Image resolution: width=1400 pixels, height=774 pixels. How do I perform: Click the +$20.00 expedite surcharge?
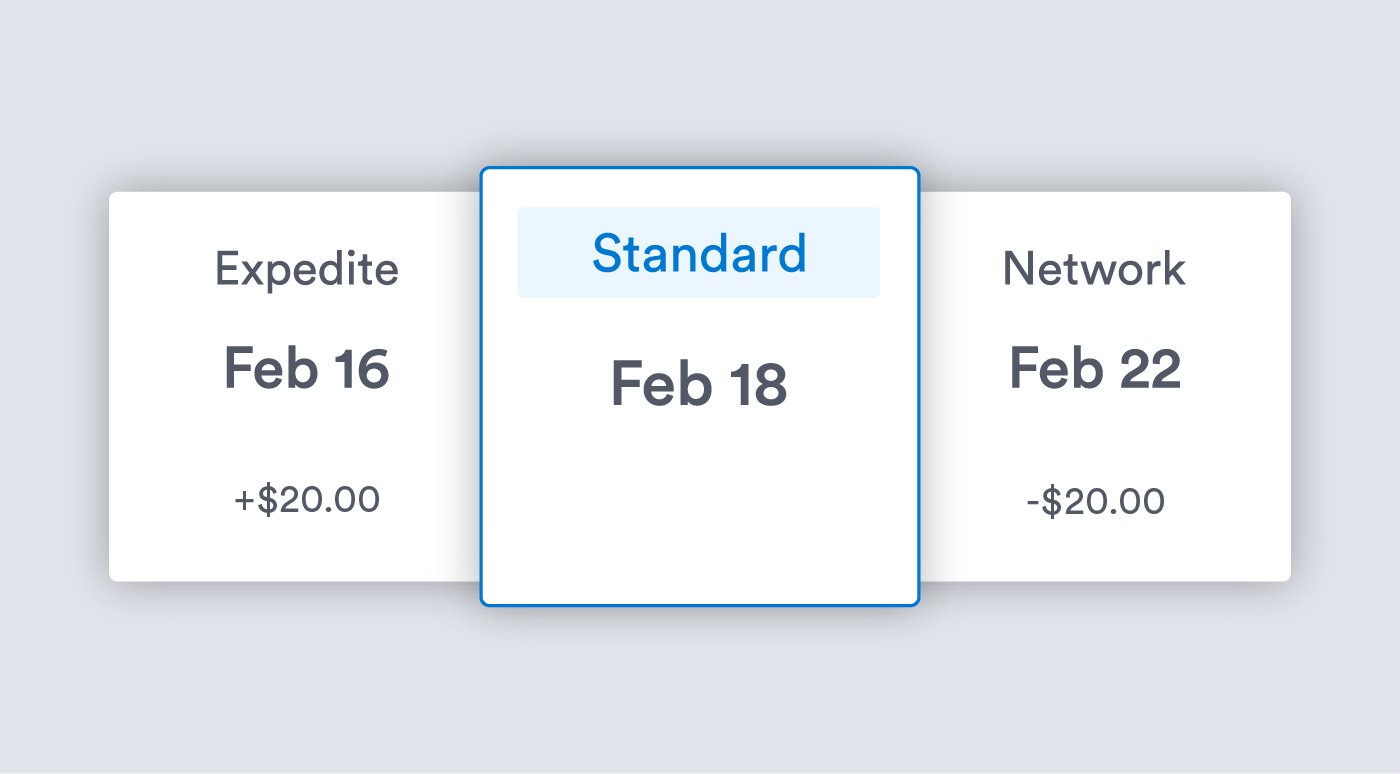306,500
